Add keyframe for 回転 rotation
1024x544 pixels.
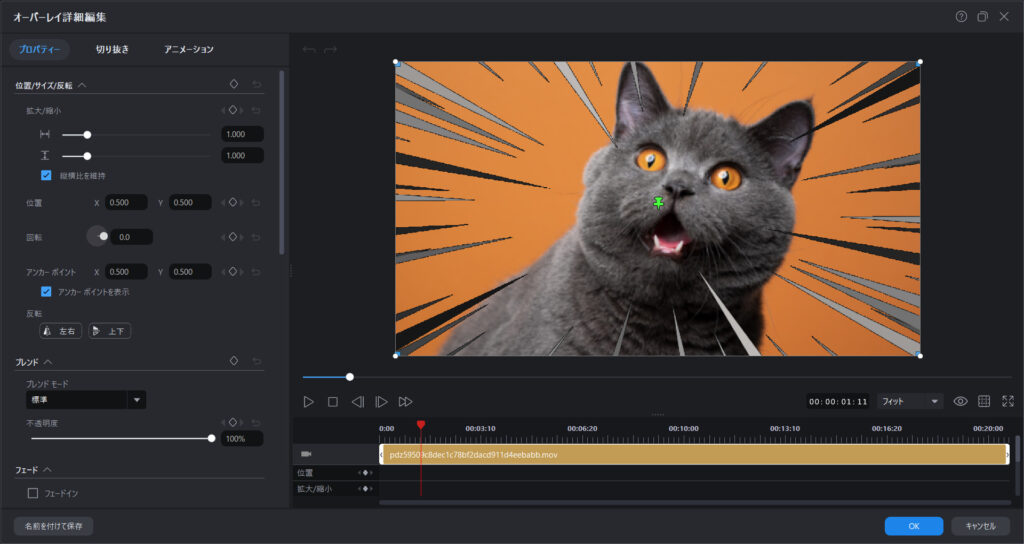[x=232, y=237]
